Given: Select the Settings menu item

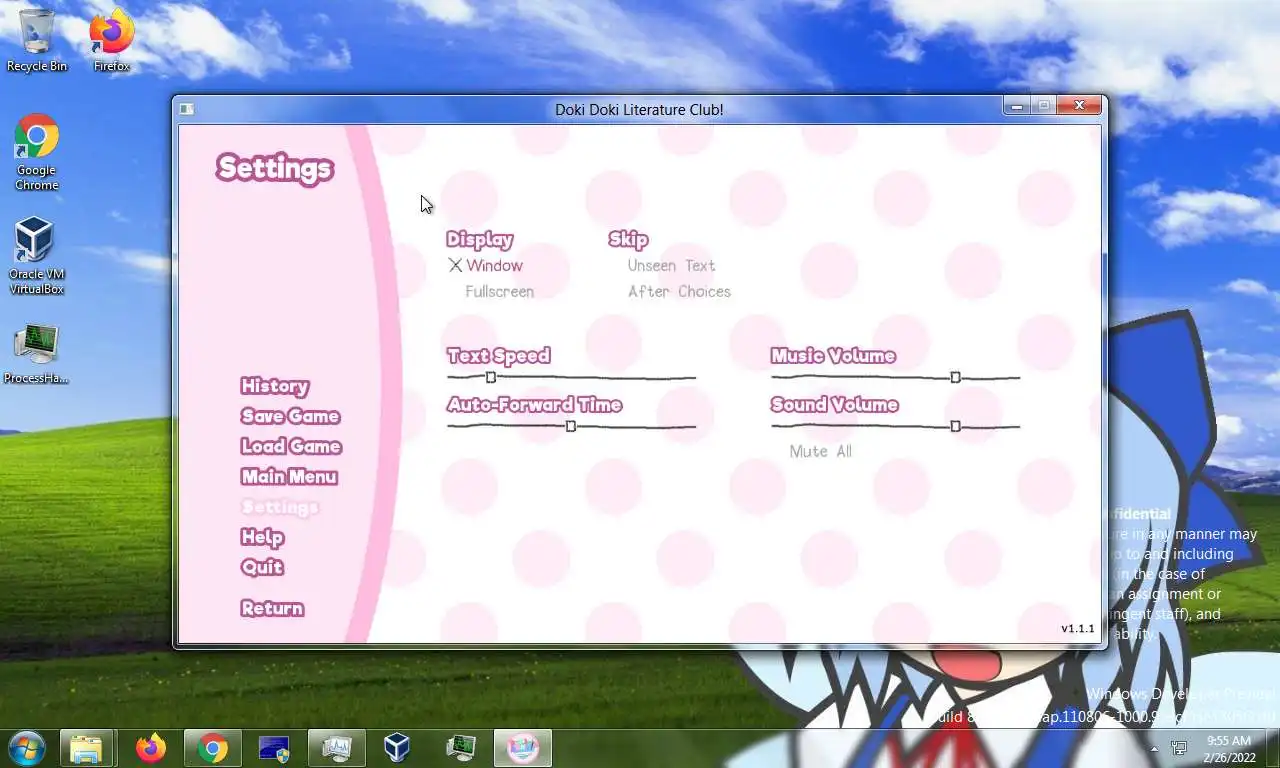Looking at the screenshot, I should pyautogui.click(x=280, y=507).
